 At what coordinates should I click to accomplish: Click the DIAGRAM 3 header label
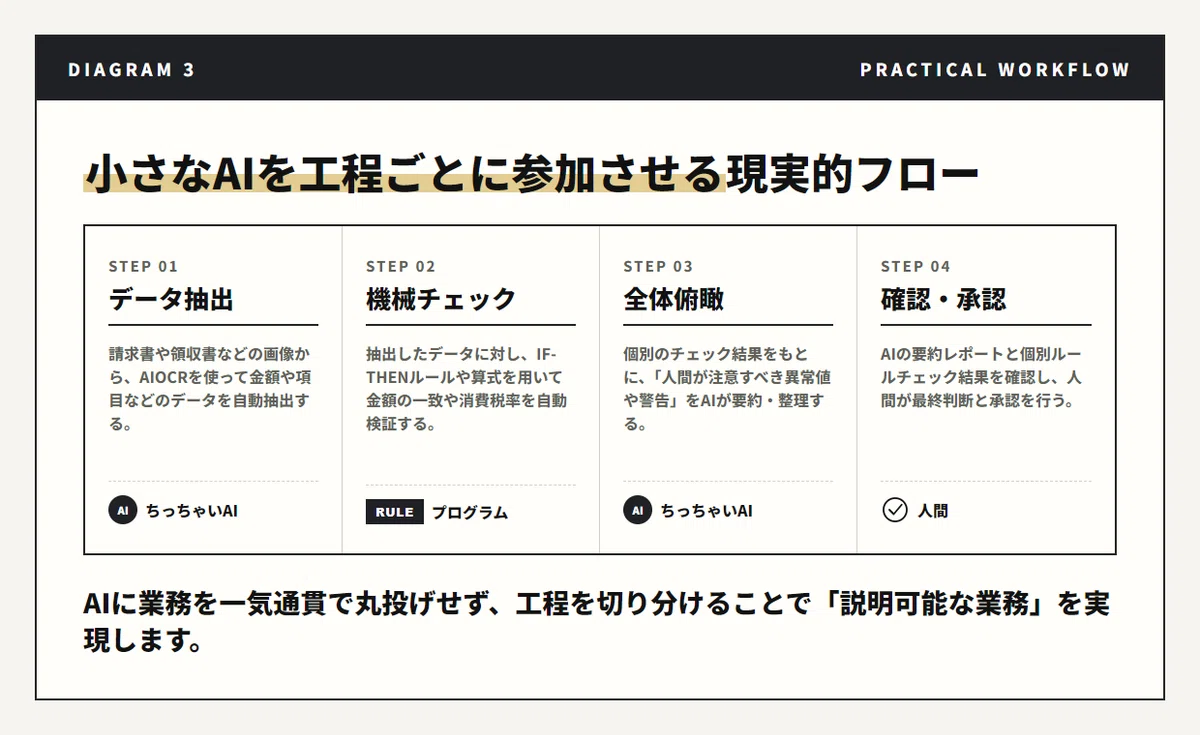pos(132,70)
